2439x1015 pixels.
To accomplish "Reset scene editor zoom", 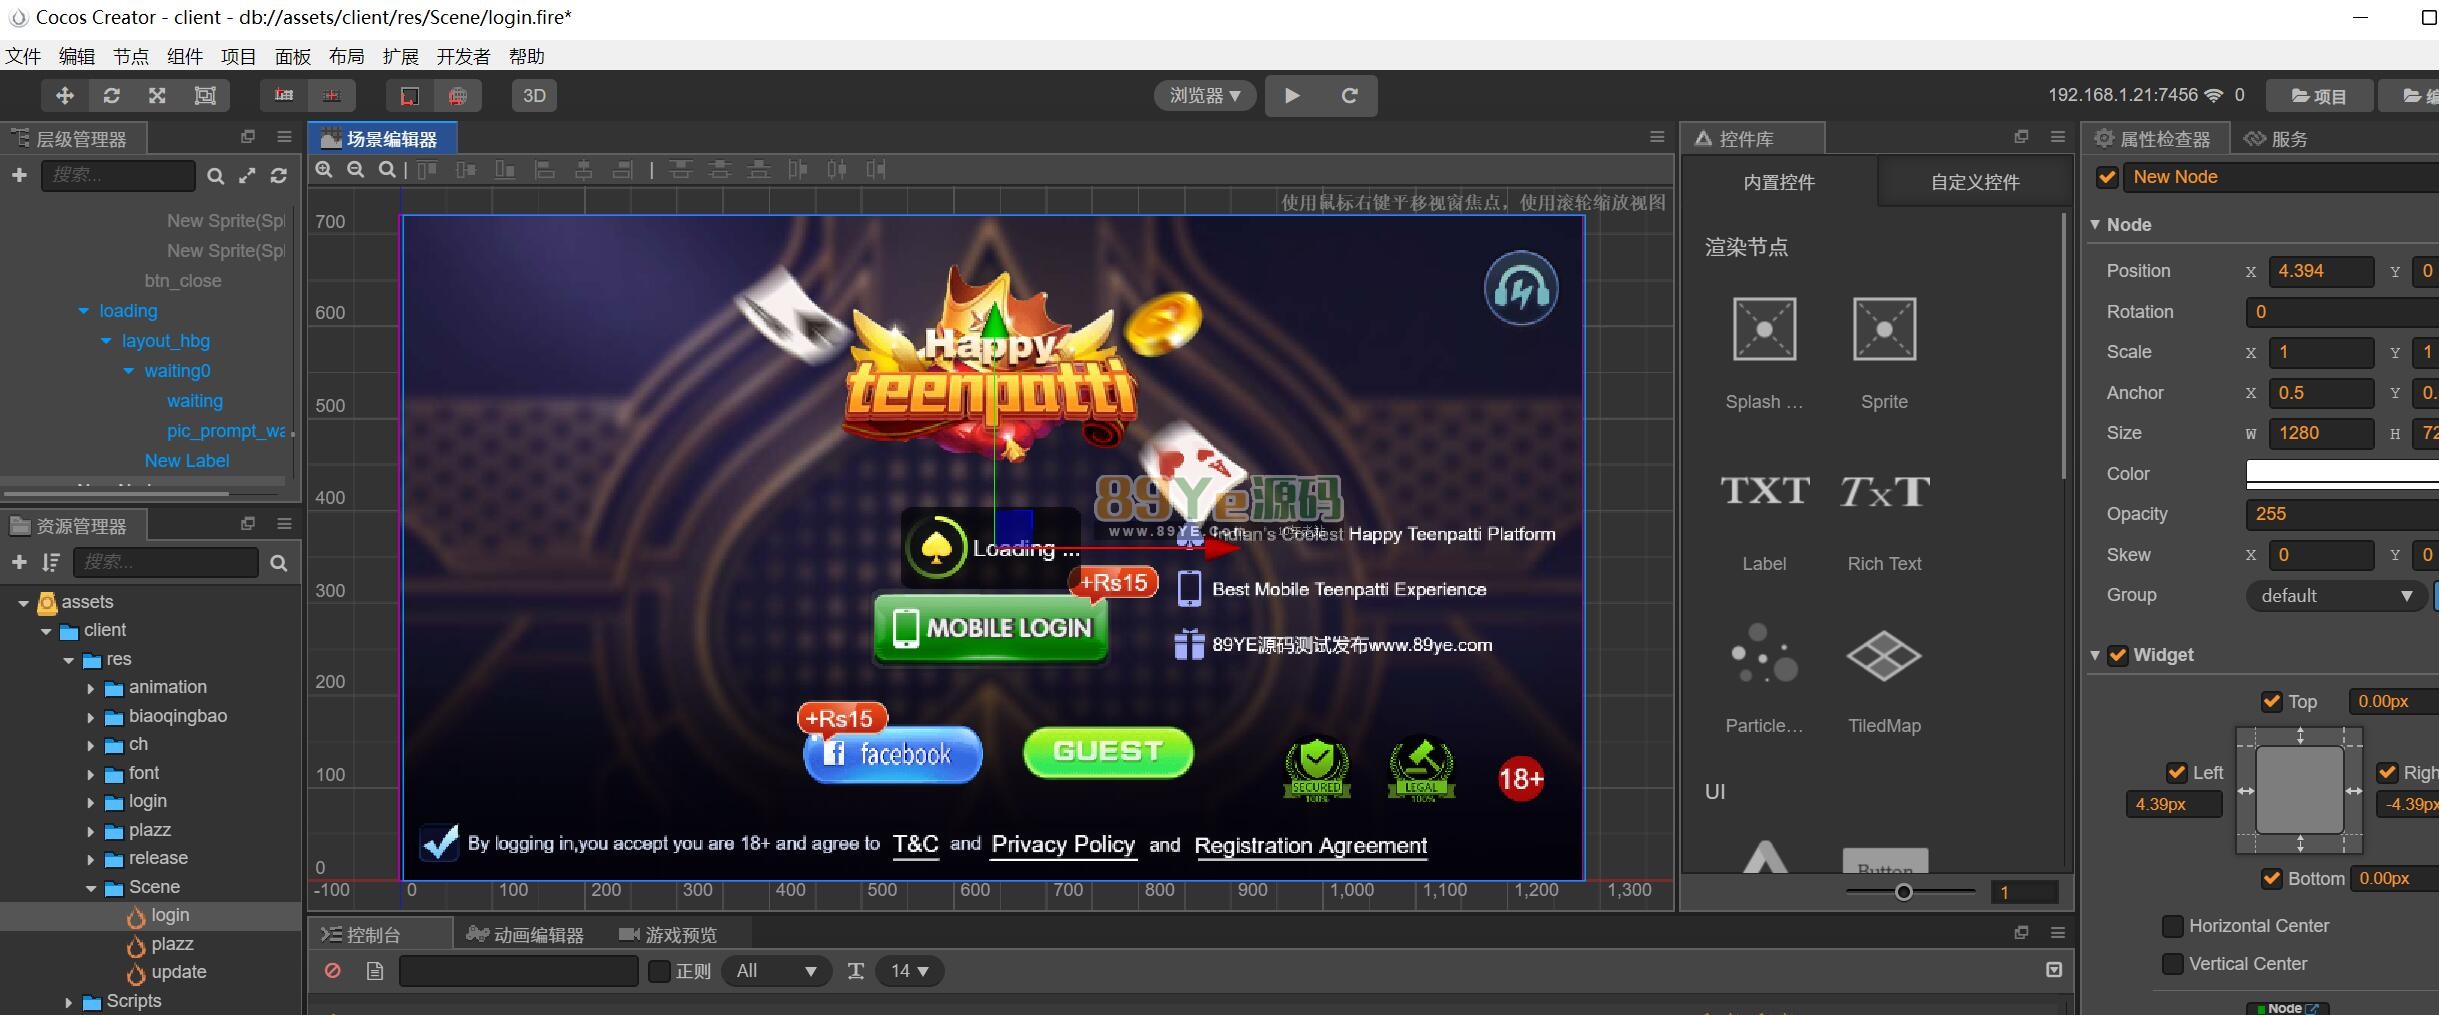I will [387, 170].
